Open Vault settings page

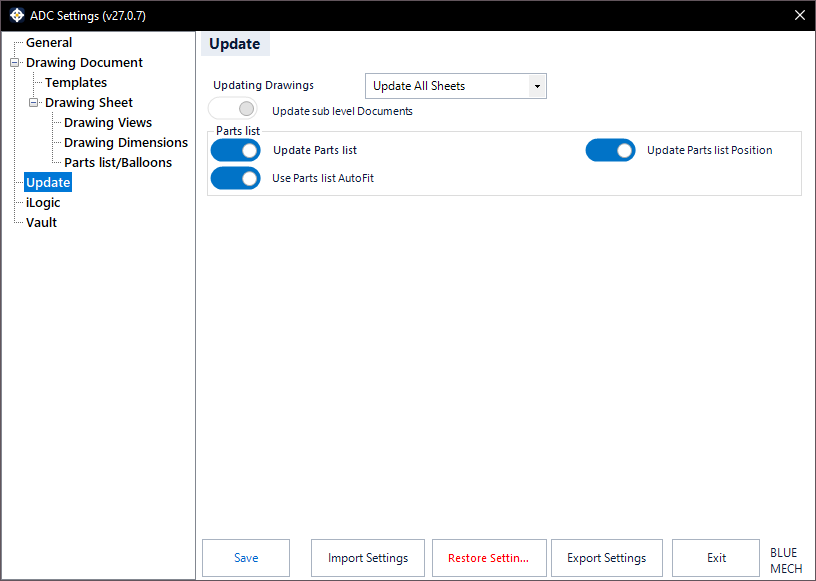(x=41, y=222)
